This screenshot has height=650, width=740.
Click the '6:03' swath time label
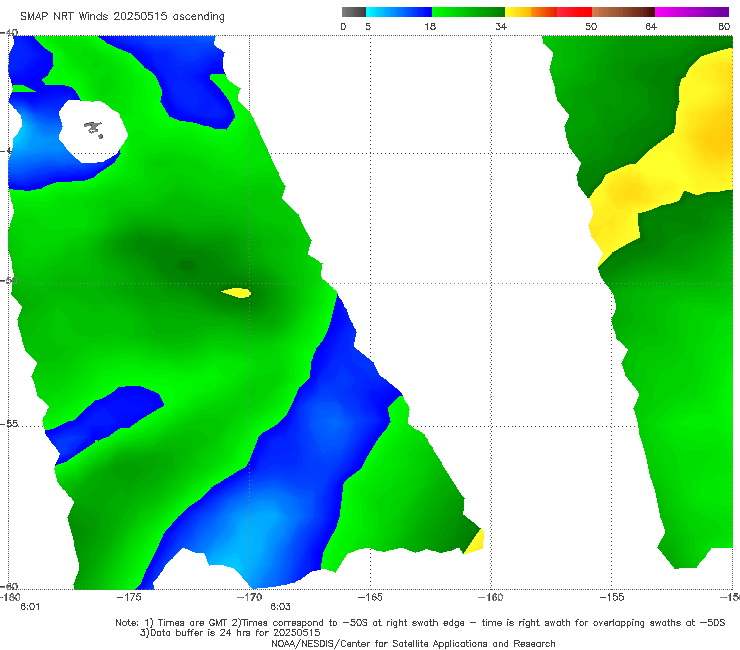(280, 607)
